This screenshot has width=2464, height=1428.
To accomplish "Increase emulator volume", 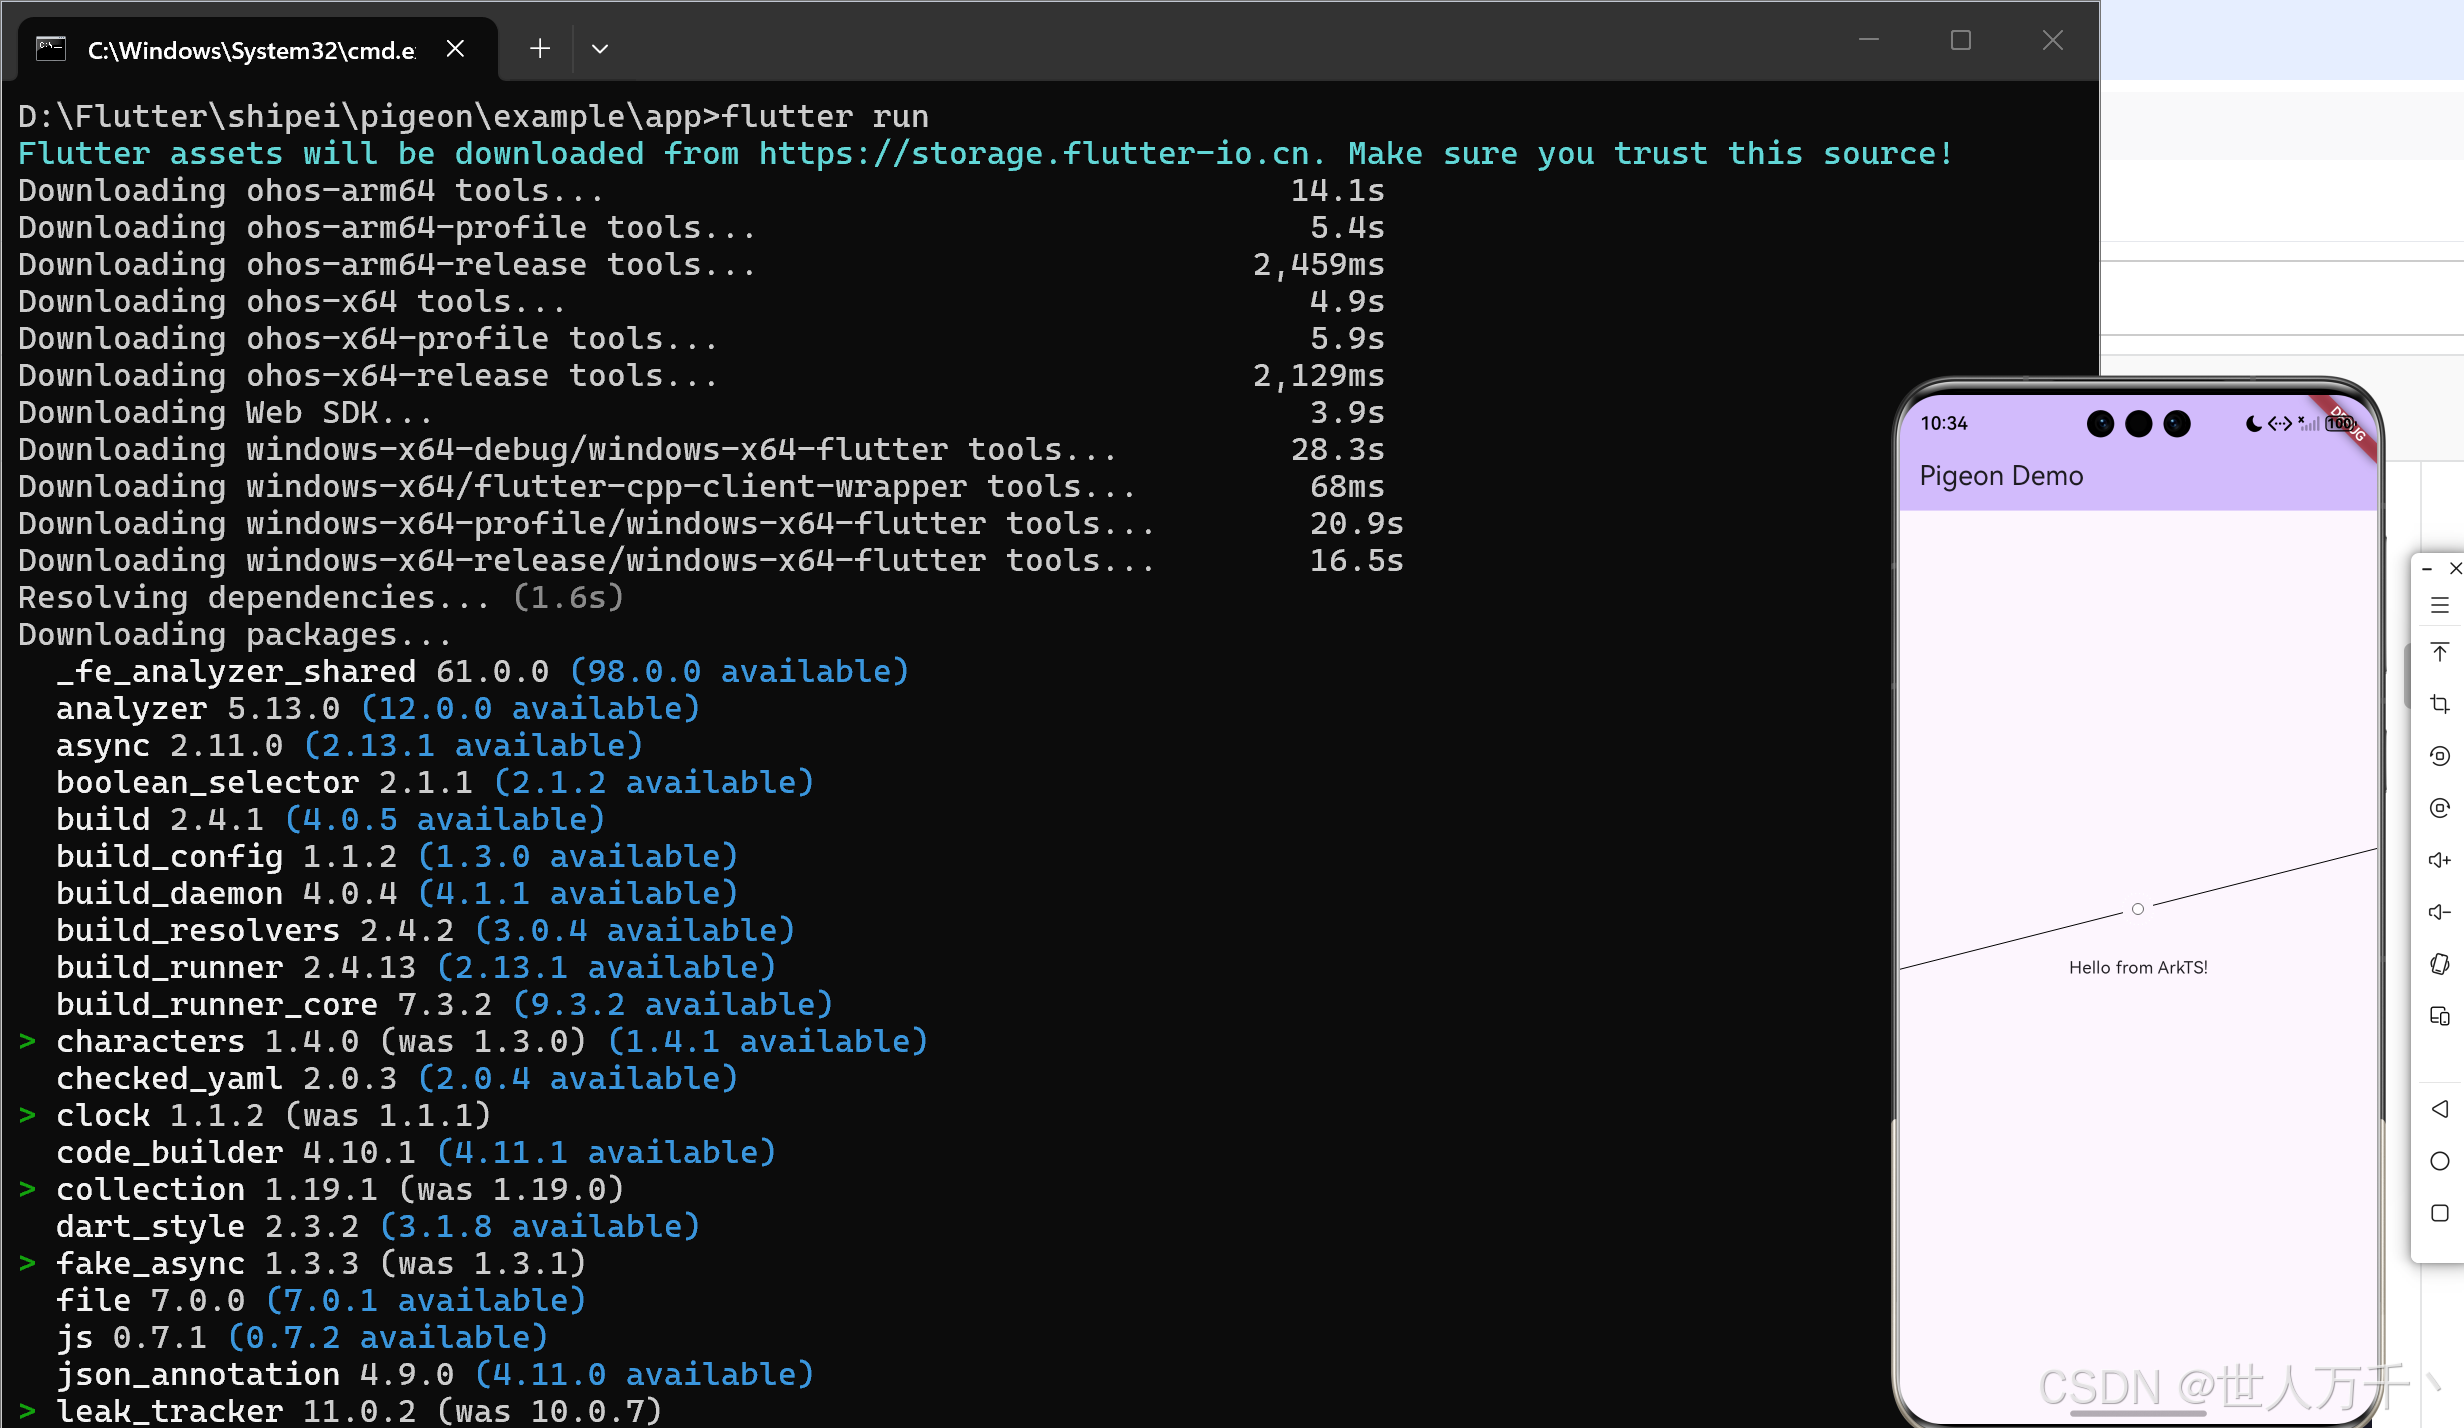I will tap(2440, 860).
